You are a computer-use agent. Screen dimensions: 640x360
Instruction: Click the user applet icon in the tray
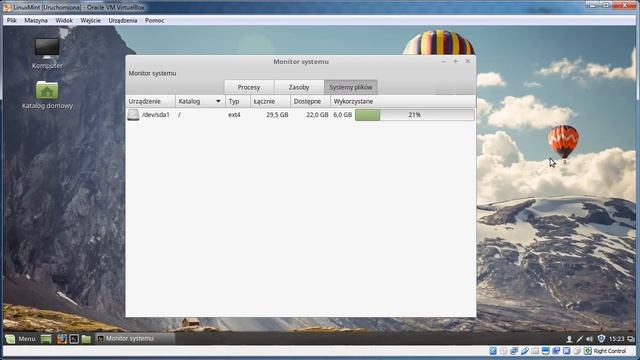(569, 339)
